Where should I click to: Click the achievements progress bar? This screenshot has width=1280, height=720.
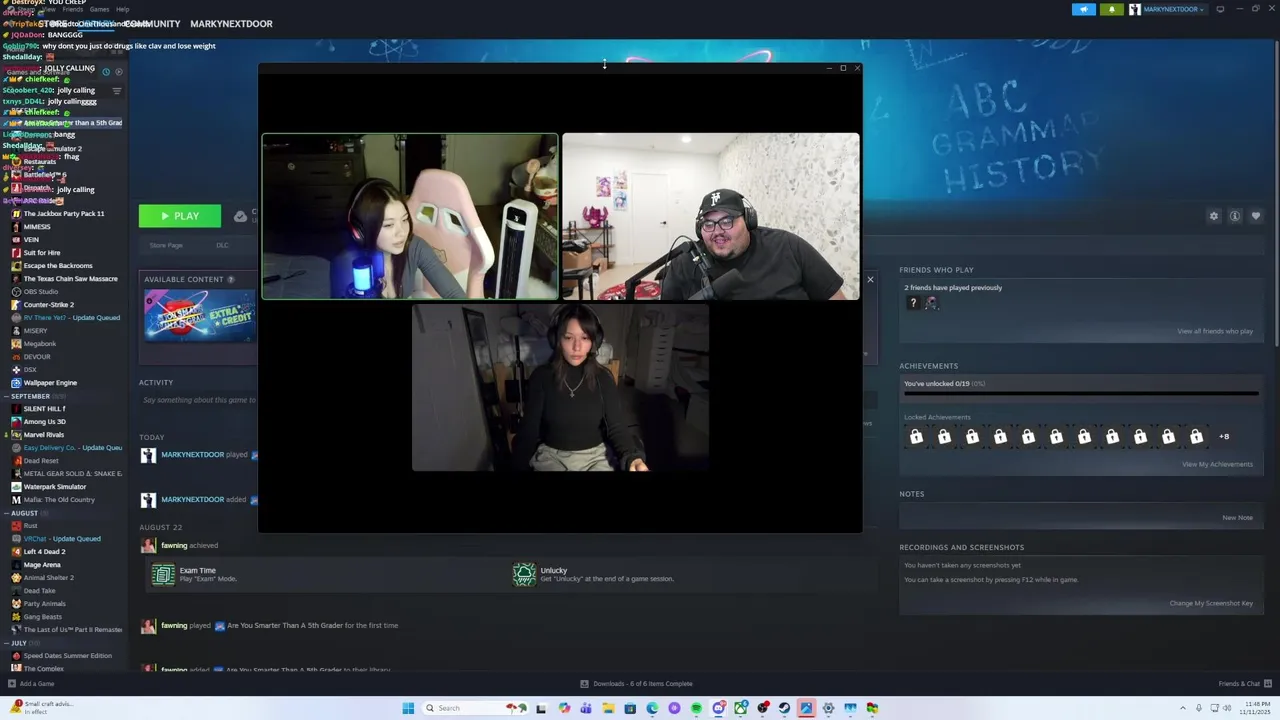point(1081,394)
